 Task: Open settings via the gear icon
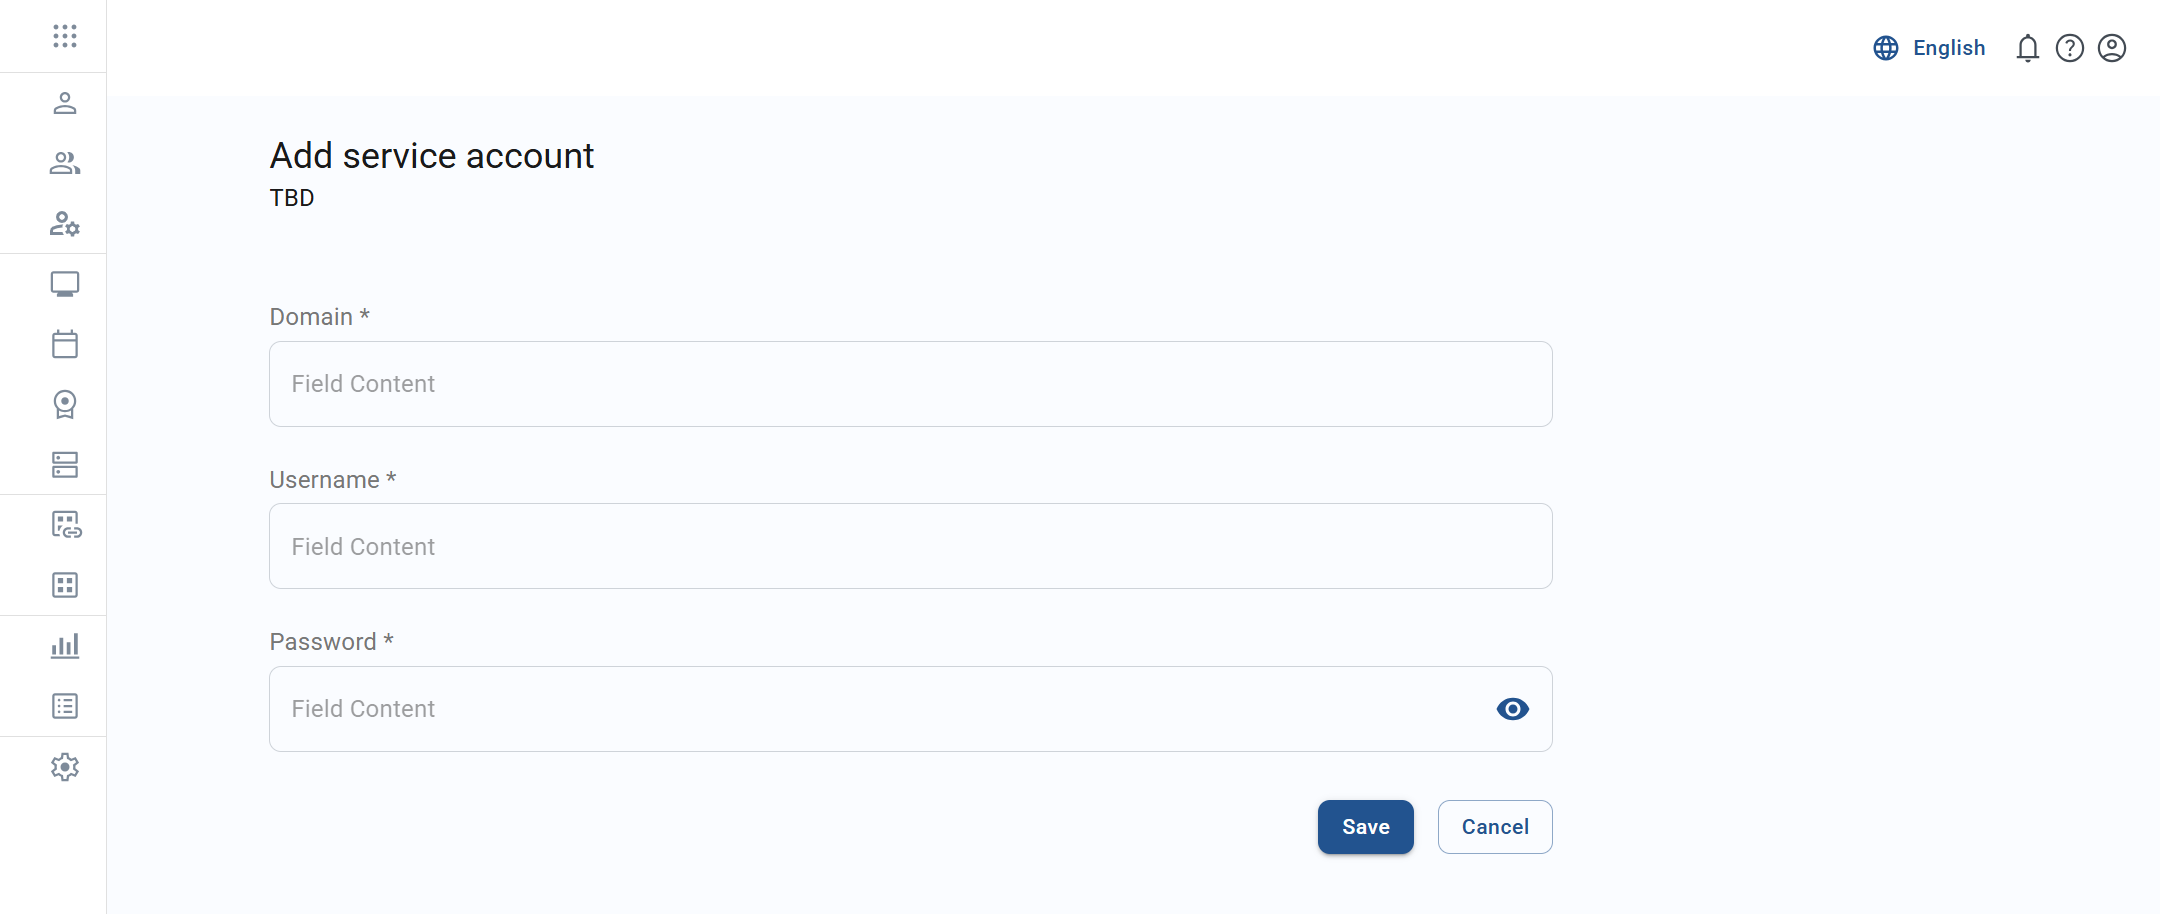click(x=66, y=766)
